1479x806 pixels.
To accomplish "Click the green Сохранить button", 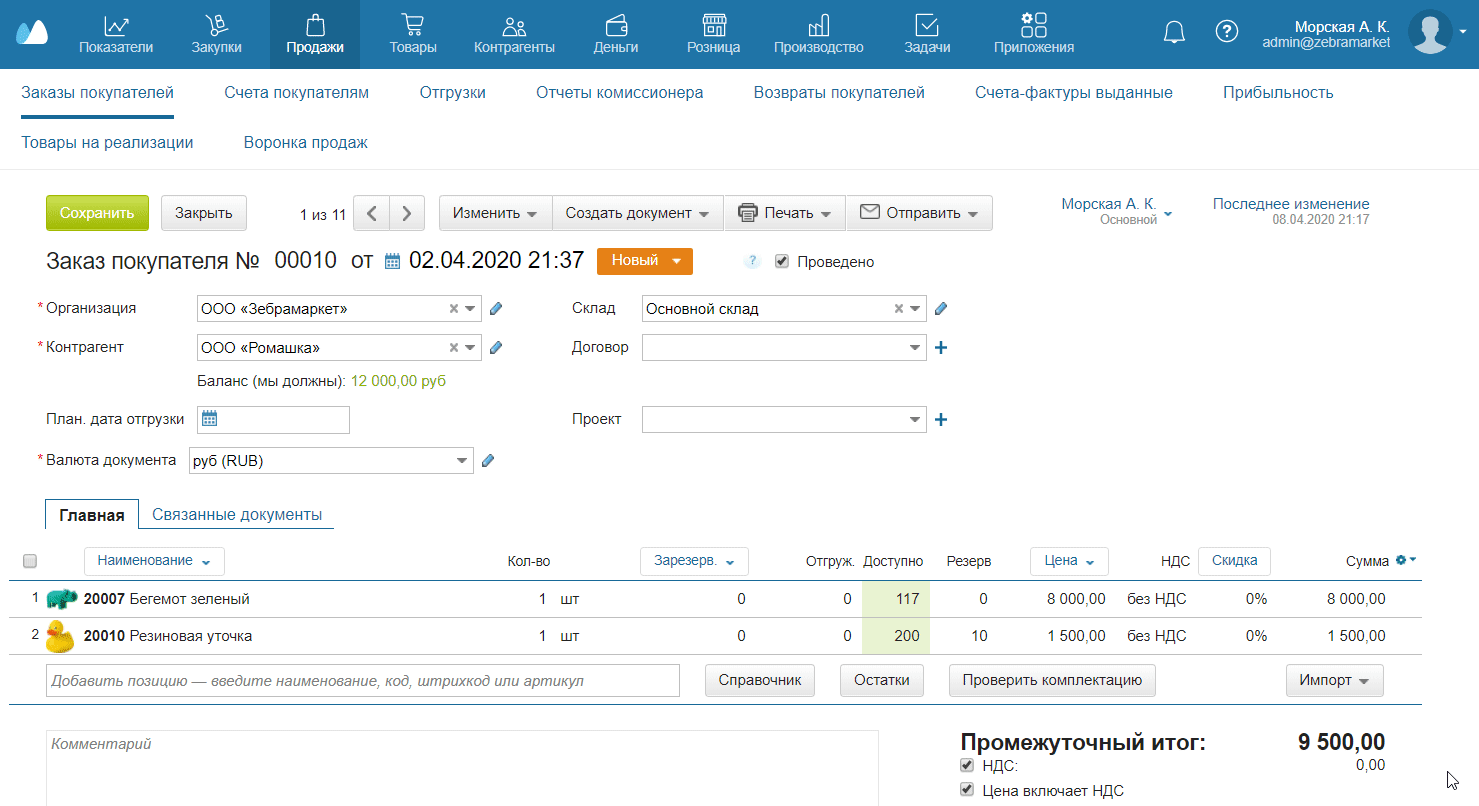I will coord(97,213).
